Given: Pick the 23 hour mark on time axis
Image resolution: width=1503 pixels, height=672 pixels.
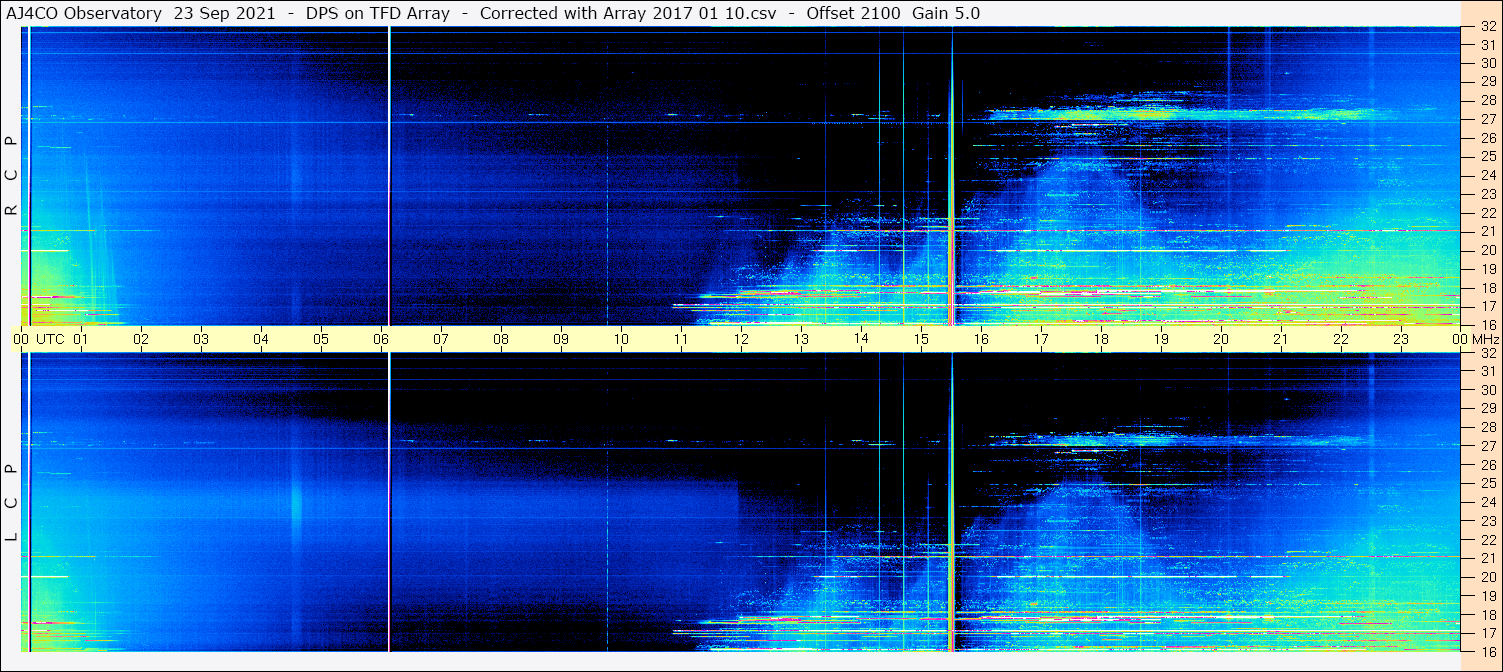Looking at the screenshot, I should point(1401,339).
